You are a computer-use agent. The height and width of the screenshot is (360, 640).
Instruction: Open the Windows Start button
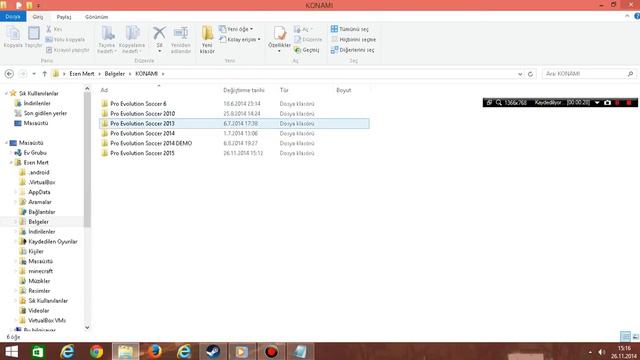11,351
